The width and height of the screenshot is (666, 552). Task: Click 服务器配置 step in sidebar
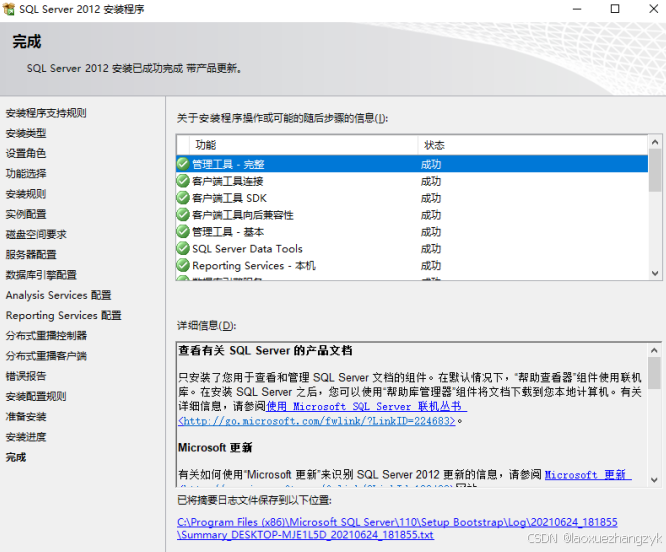coord(31,254)
